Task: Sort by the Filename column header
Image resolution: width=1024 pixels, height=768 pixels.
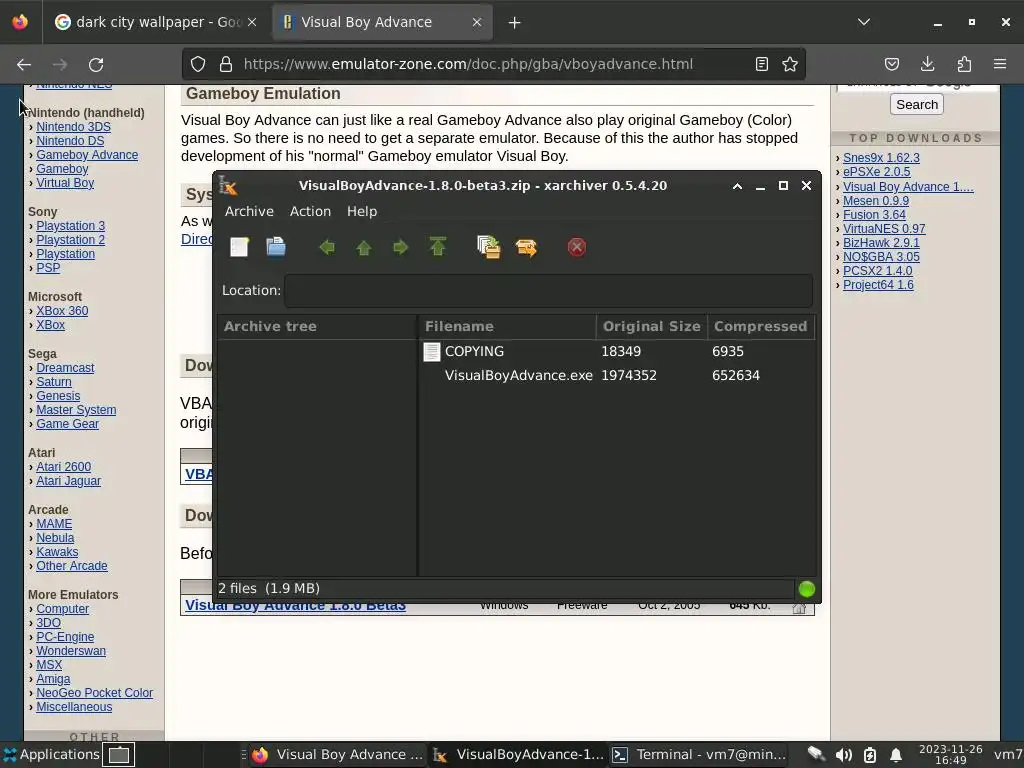Action: pyautogui.click(x=507, y=327)
